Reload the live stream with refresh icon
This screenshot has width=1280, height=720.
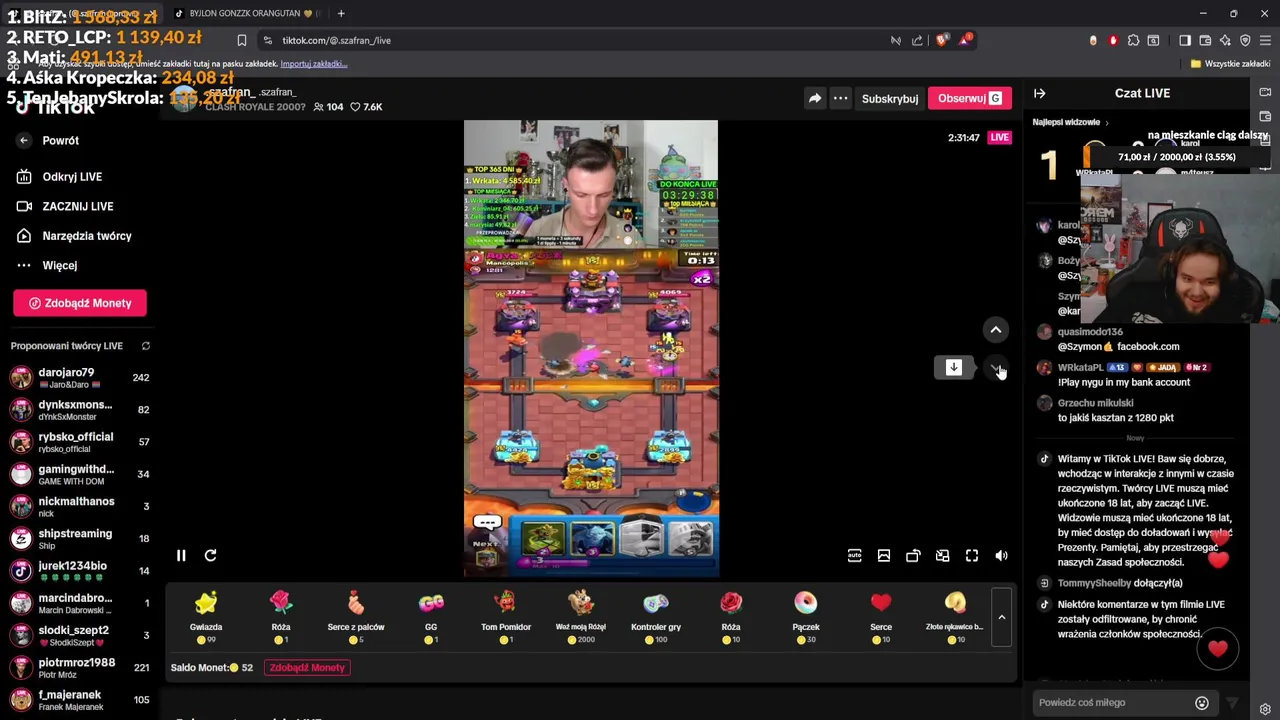coord(210,555)
